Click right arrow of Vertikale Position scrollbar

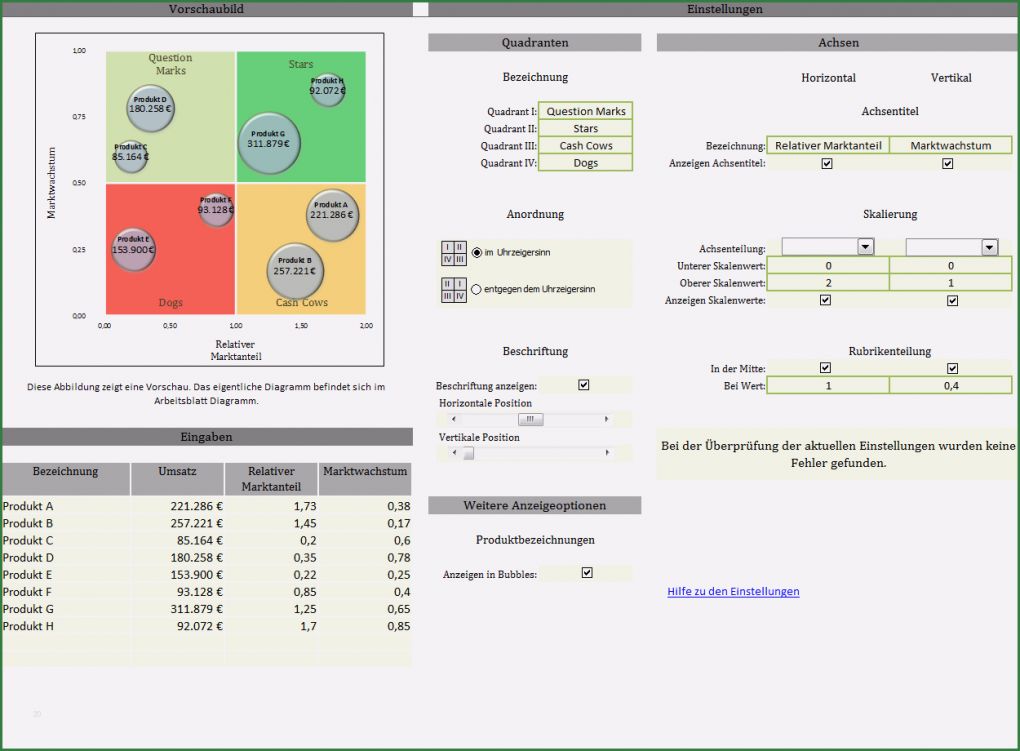tap(606, 453)
